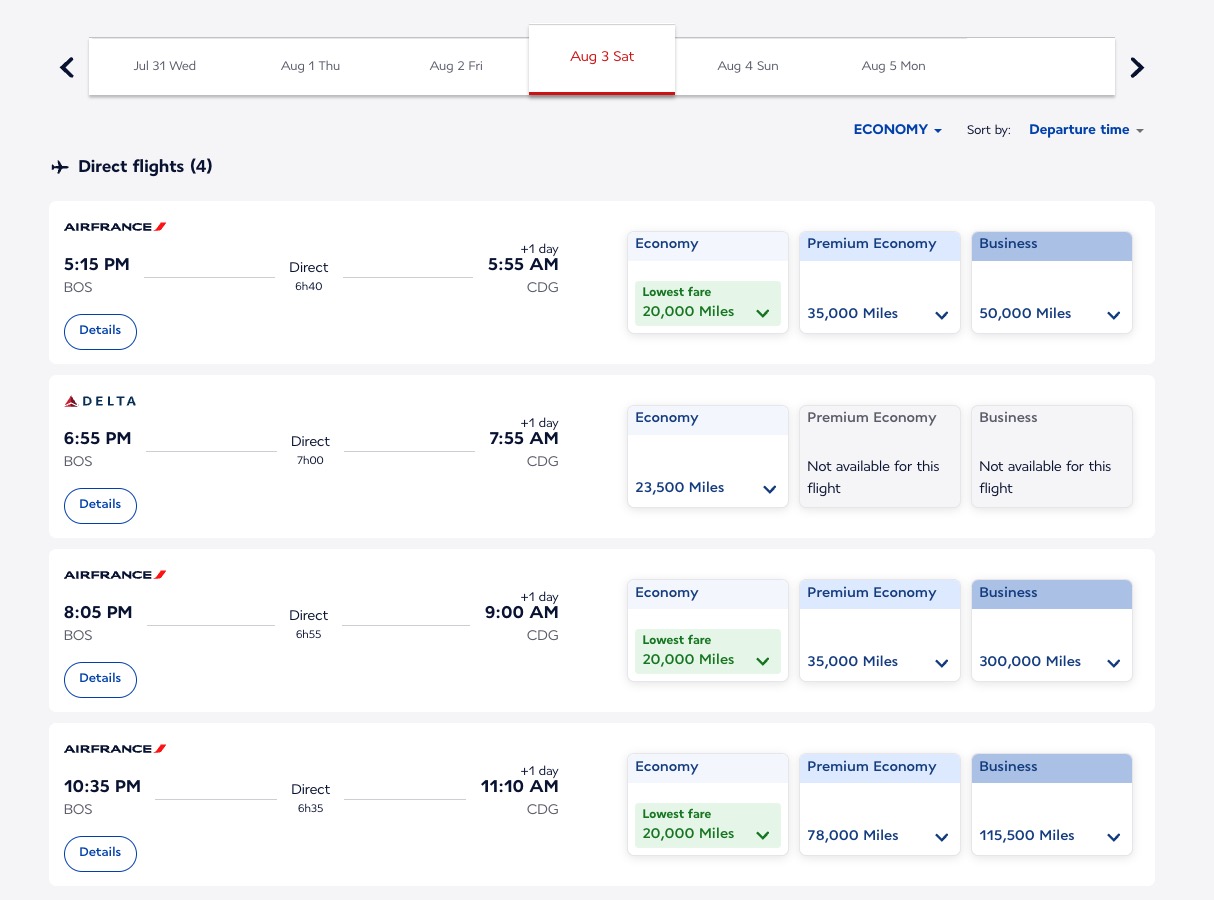
Task: Open Details for the 5:15 PM Air France flight
Action: click(100, 331)
